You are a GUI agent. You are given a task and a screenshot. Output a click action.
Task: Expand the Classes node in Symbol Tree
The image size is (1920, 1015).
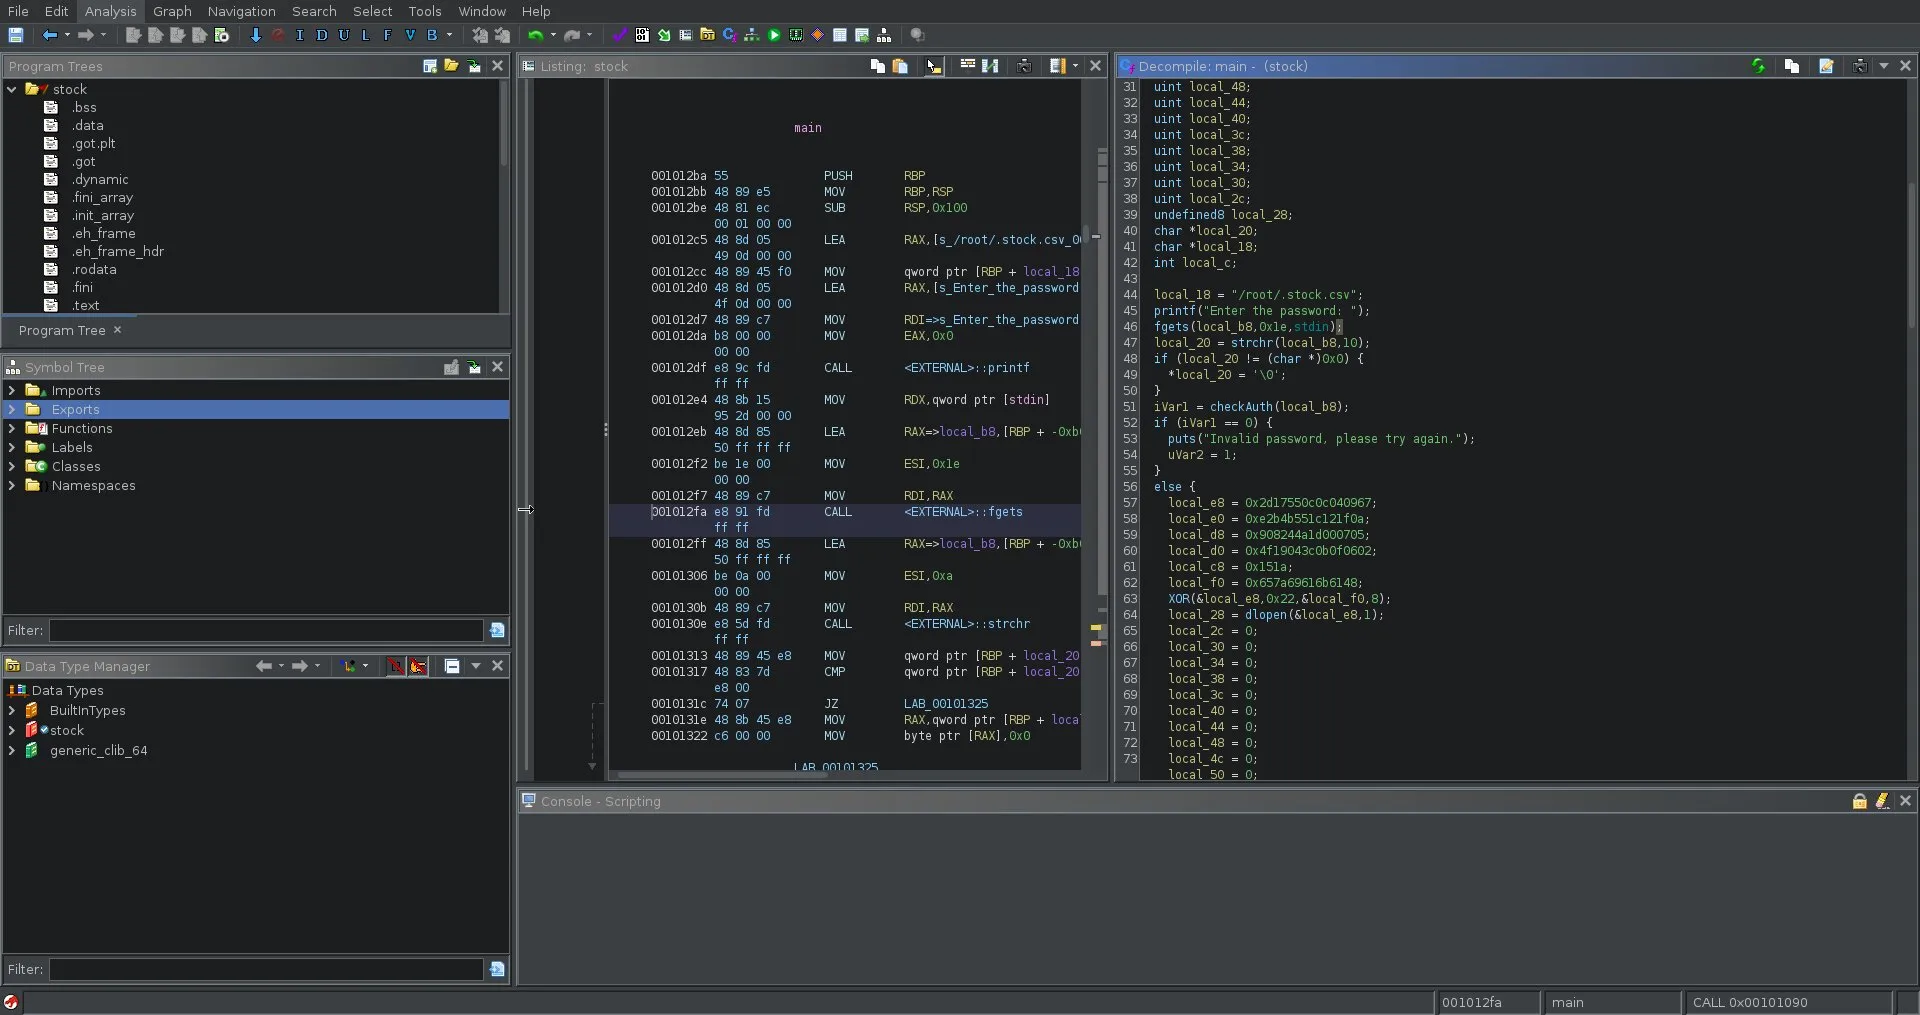(11, 466)
